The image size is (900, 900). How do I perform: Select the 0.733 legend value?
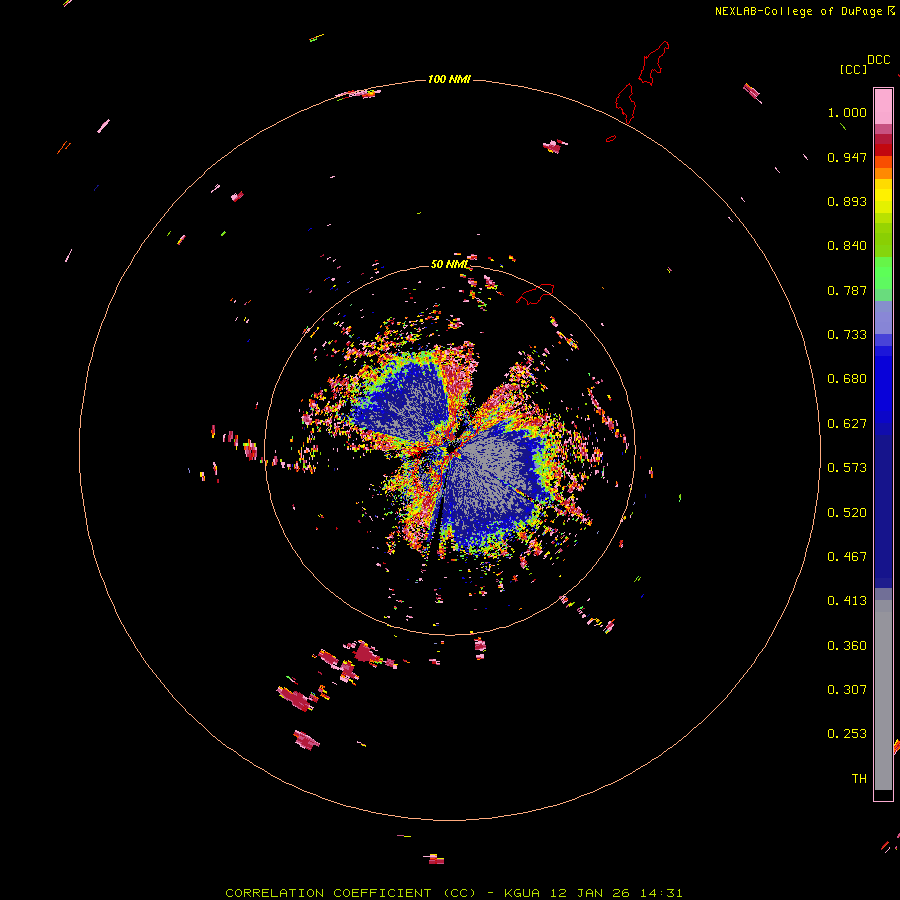click(x=847, y=335)
